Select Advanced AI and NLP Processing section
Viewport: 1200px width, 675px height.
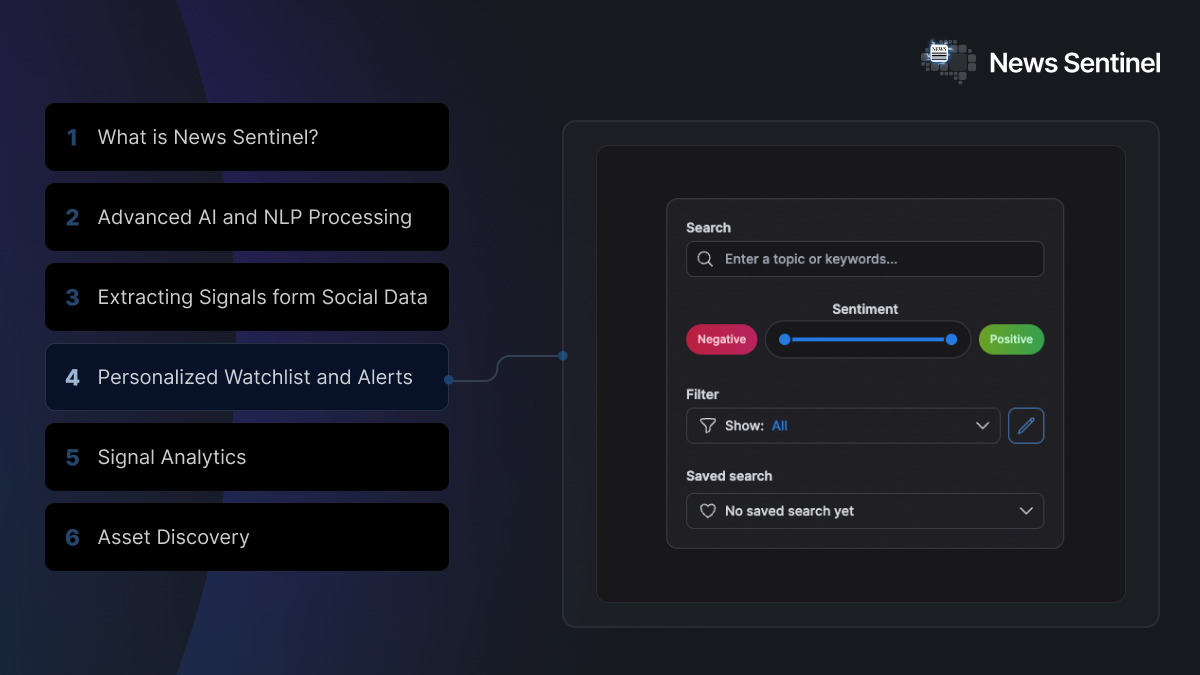point(247,217)
